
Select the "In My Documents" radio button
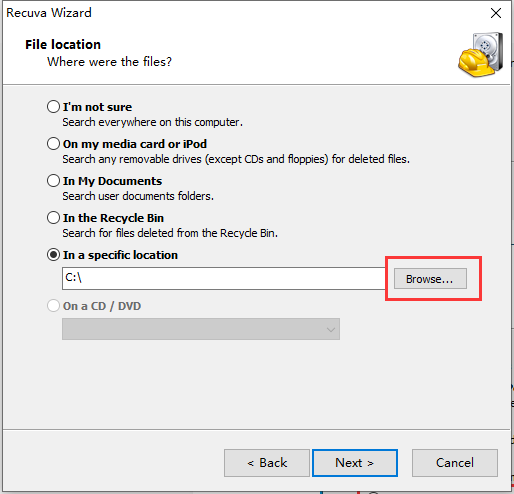pyautogui.click(x=53, y=181)
